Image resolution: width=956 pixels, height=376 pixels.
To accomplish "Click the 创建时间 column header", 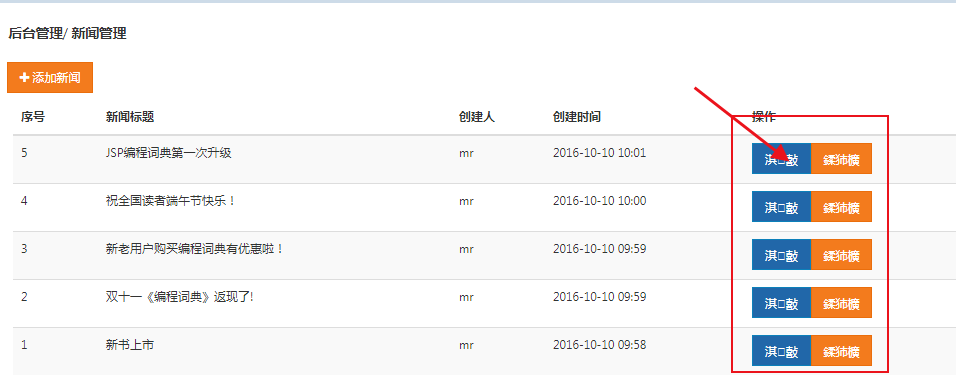I will 577,117.
